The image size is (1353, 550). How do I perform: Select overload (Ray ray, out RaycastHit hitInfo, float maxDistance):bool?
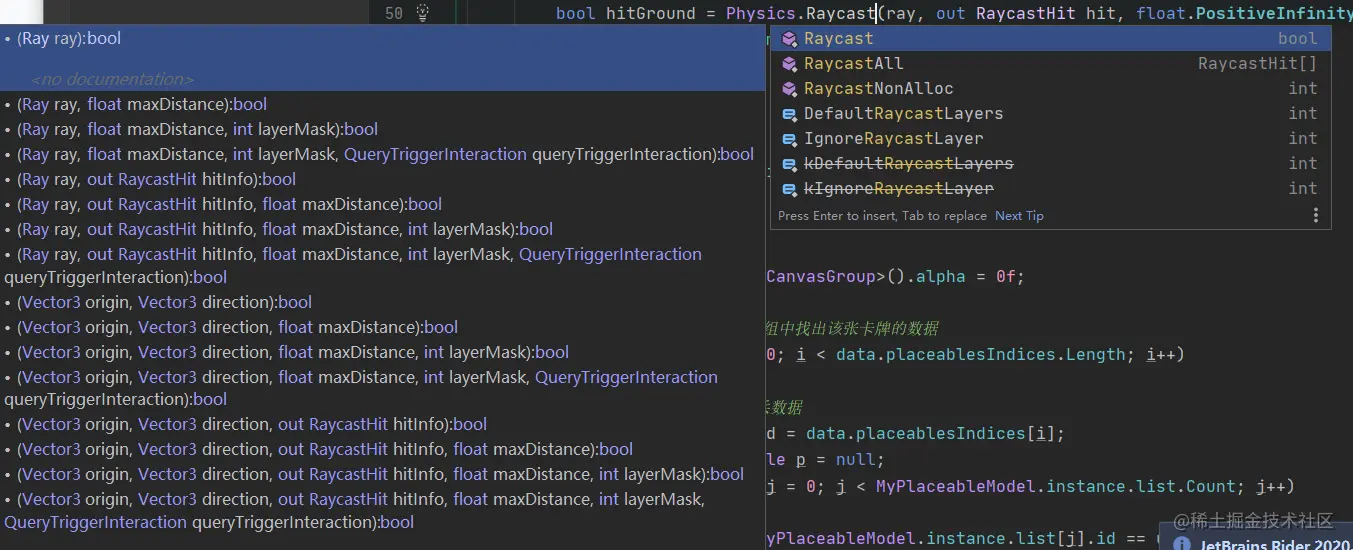(223, 204)
